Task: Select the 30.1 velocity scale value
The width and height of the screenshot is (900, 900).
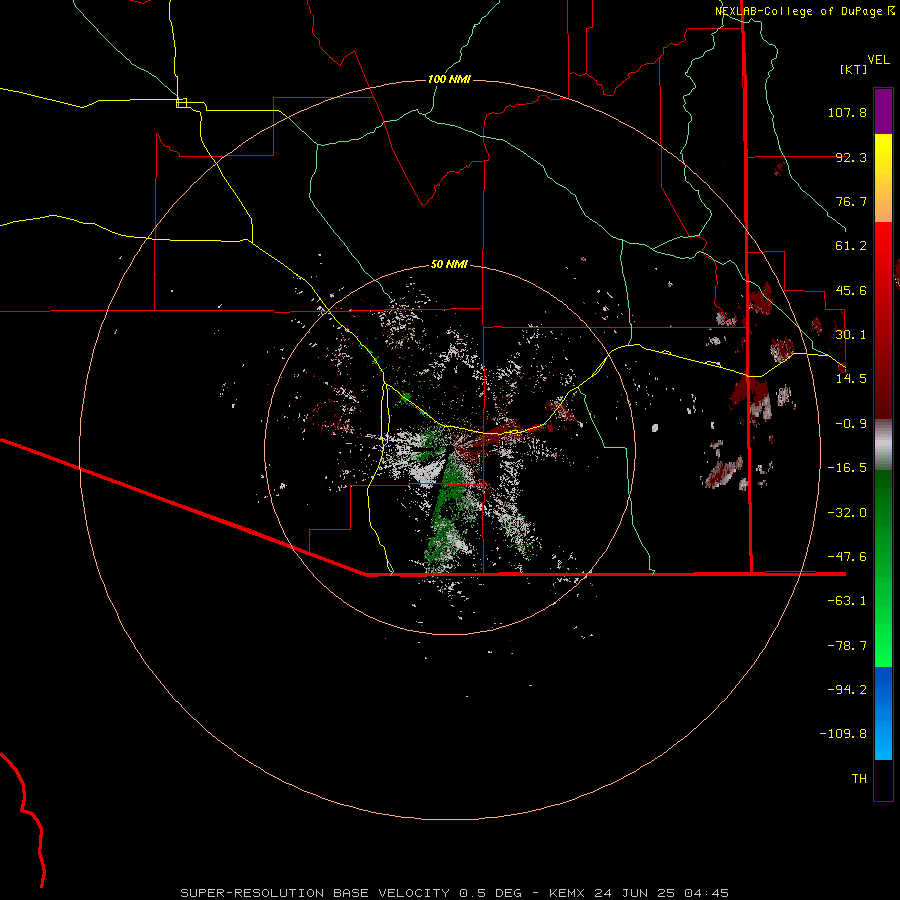Action: (x=851, y=335)
